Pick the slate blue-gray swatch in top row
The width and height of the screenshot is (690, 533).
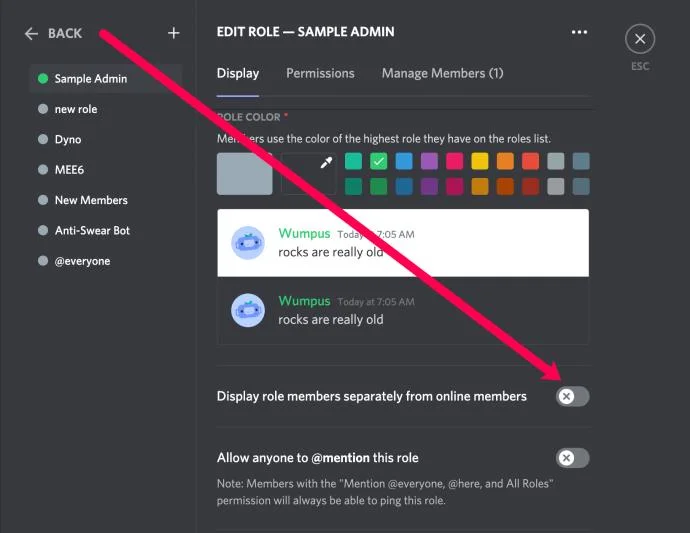coord(581,161)
